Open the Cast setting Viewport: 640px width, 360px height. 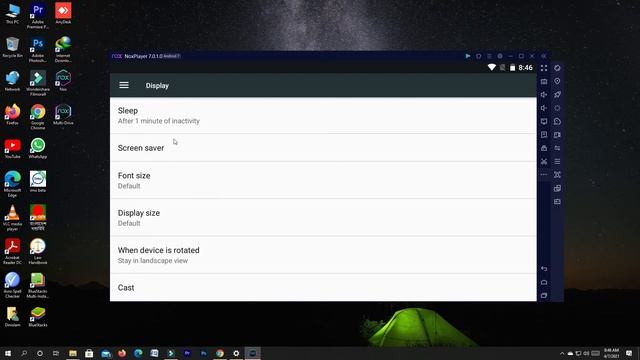tap(323, 288)
